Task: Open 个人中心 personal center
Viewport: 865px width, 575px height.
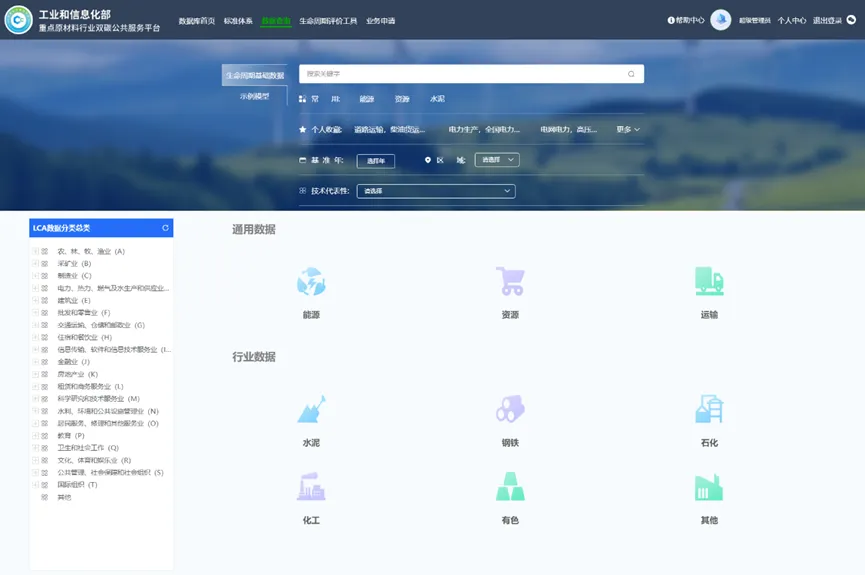Action: click(791, 21)
